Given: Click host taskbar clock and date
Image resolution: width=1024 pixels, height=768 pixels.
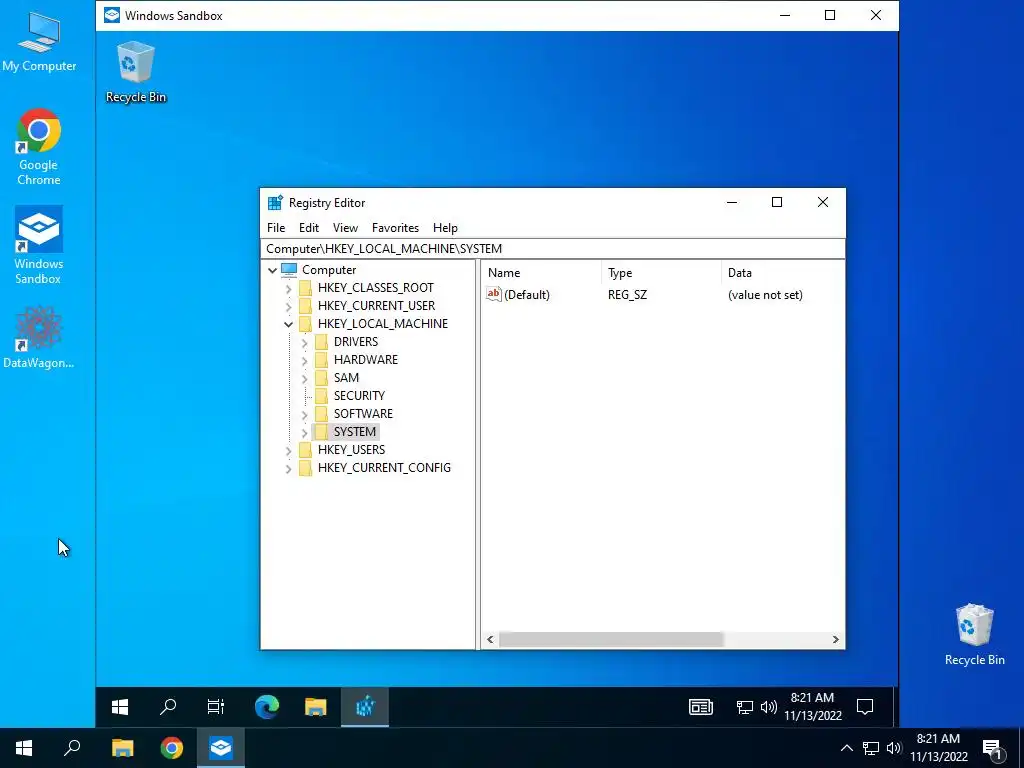Looking at the screenshot, I should pos(938,748).
